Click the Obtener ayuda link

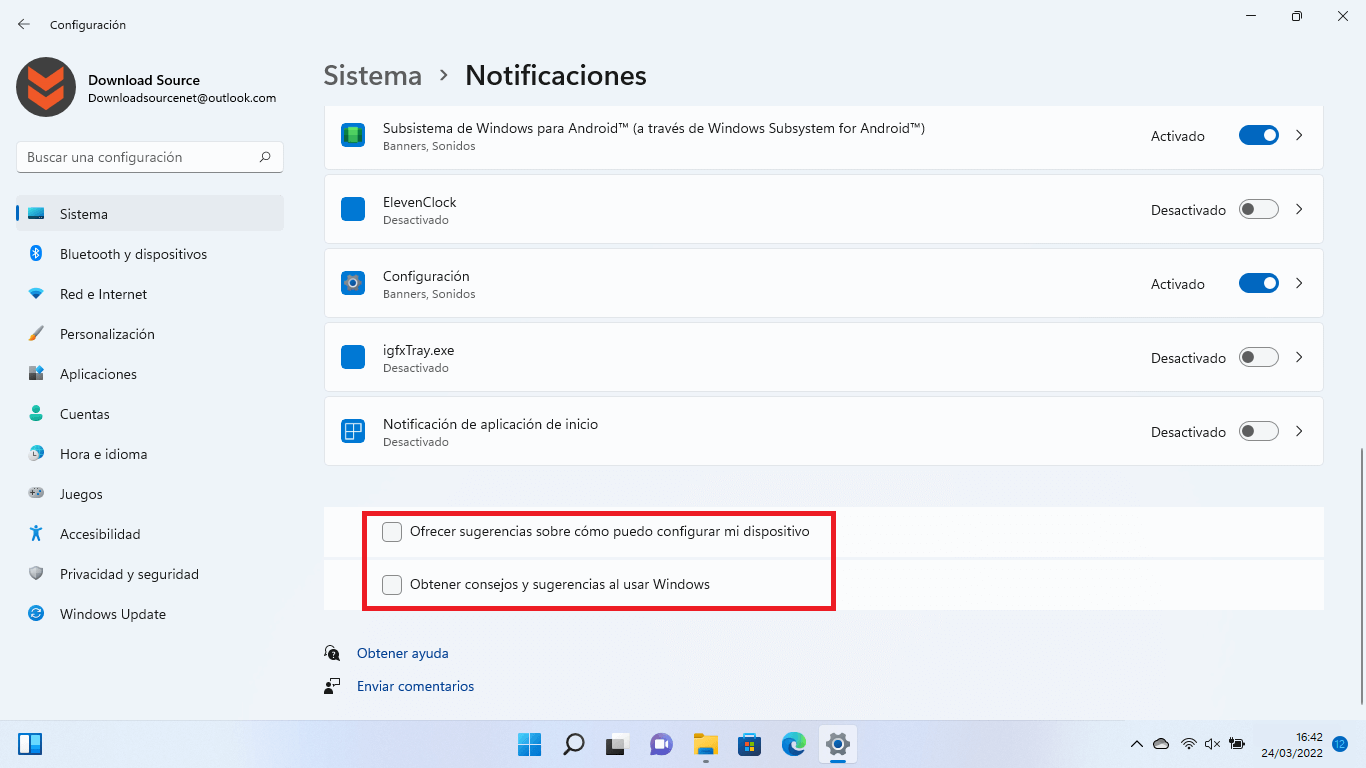click(402, 653)
